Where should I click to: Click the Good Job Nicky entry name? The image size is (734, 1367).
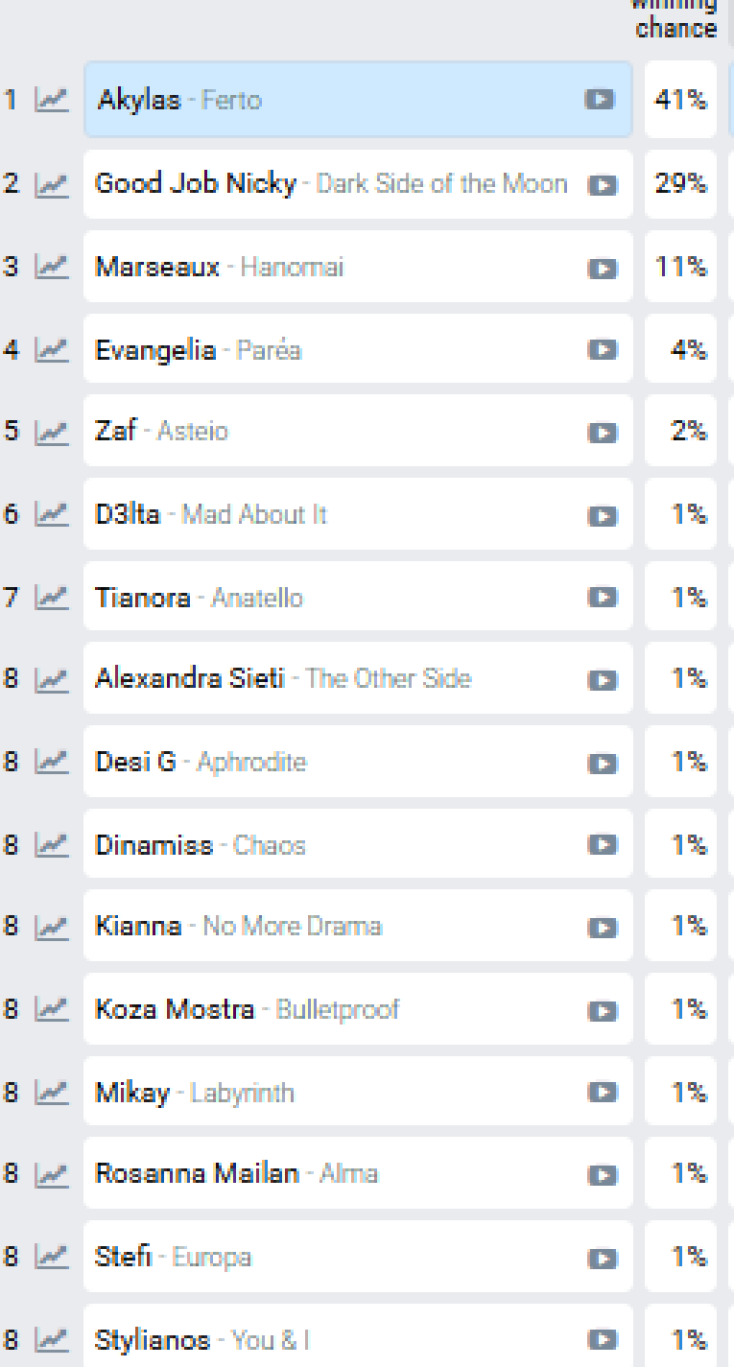(196, 184)
